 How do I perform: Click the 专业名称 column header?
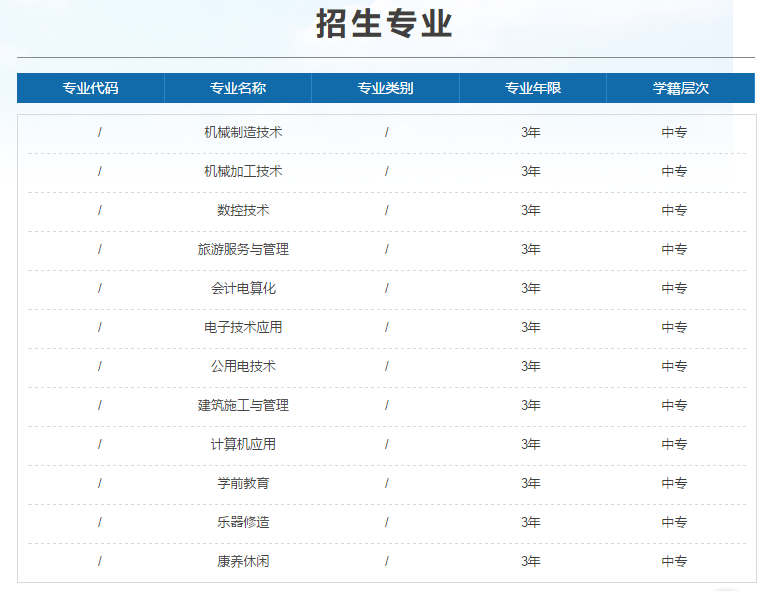pyautogui.click(x=238, y=88)
